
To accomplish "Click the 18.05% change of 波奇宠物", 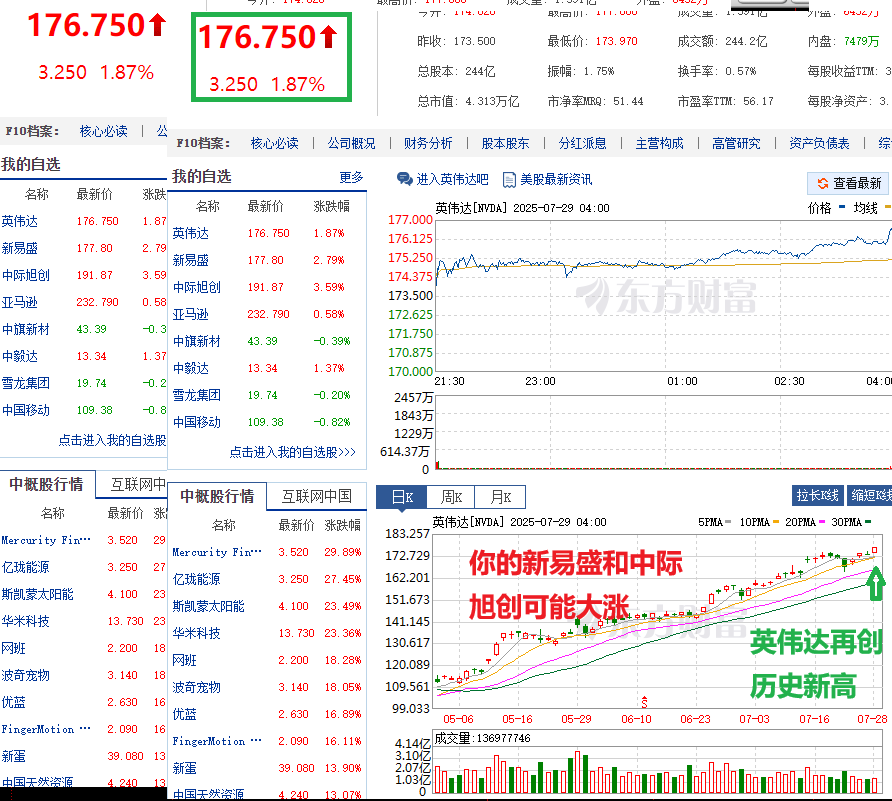I will pos(342,687).
